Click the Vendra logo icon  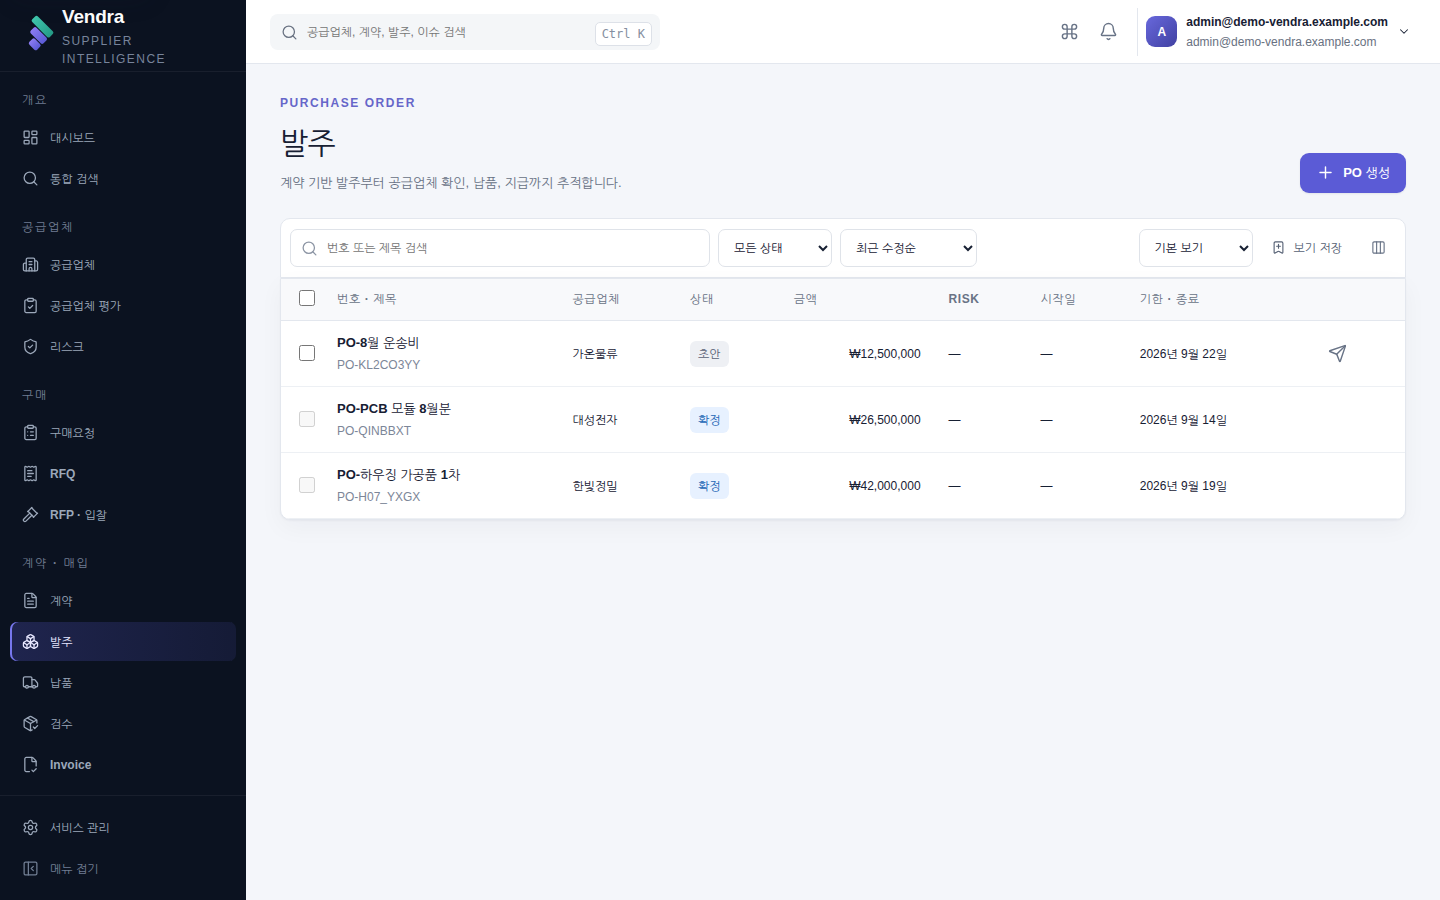[40, 33]
